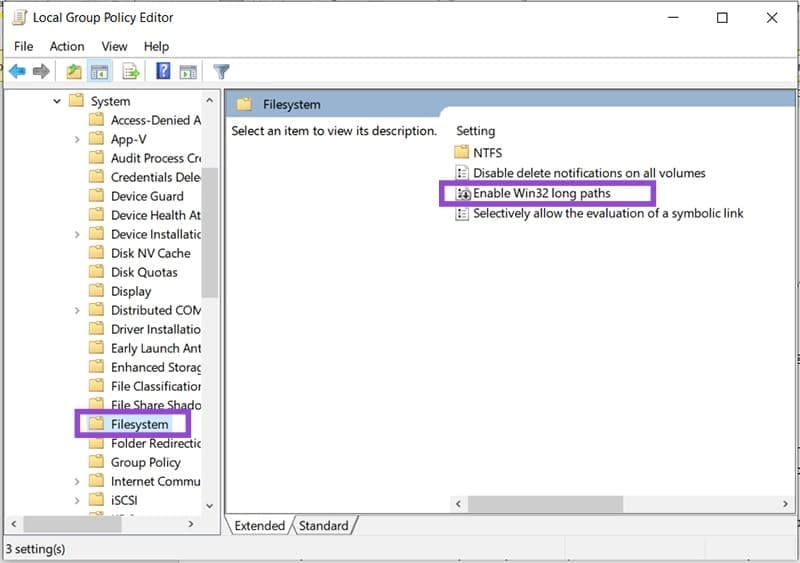Click policy icon beside Enable Win32 long paths
This screenshot has width=800, height=563.
(463, 193)
